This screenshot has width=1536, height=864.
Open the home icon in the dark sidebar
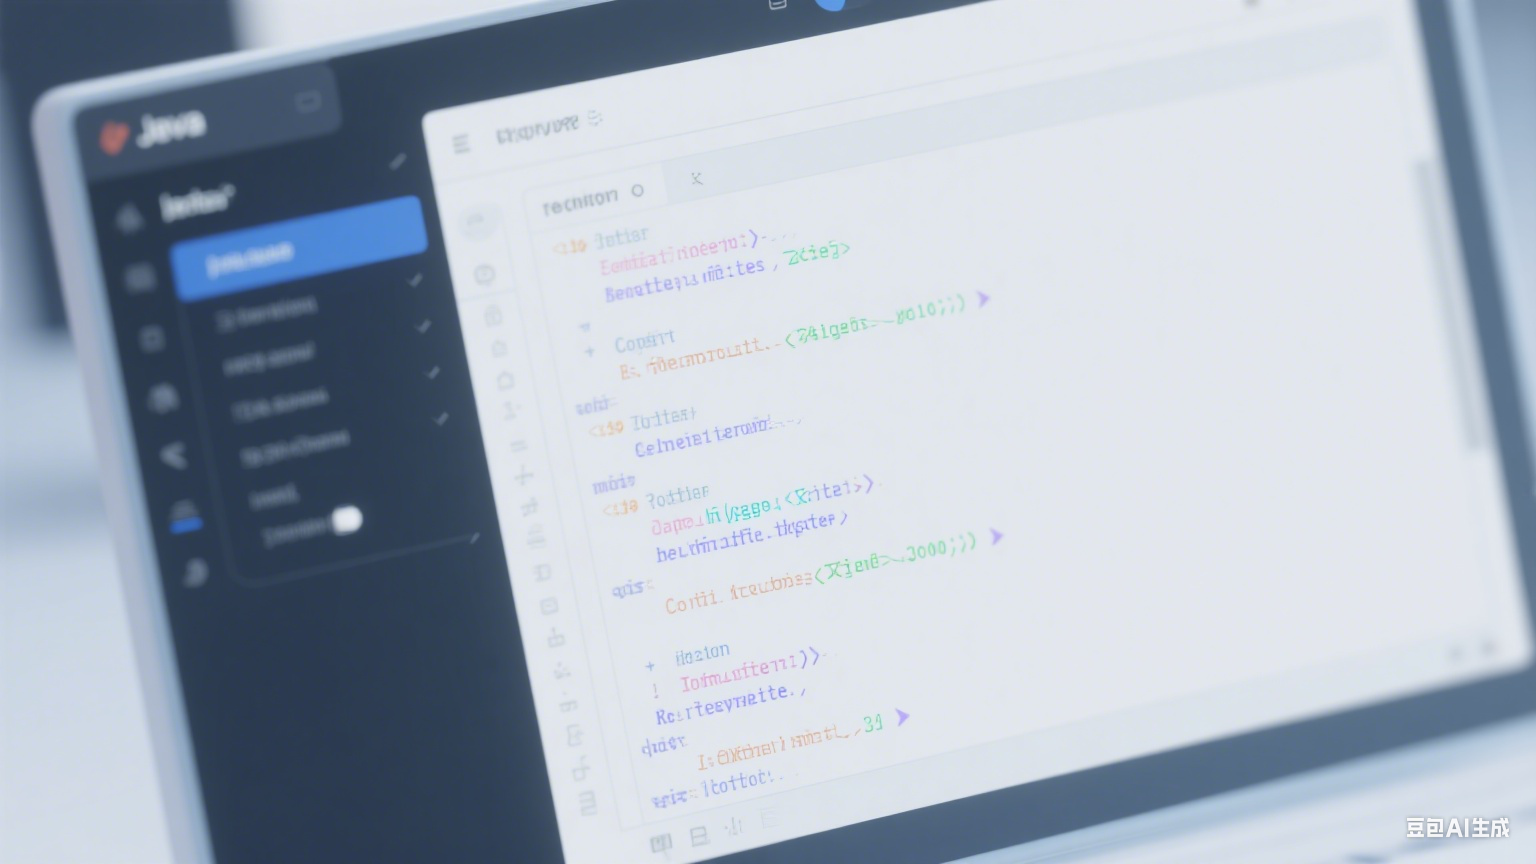[x=129, y=217]
